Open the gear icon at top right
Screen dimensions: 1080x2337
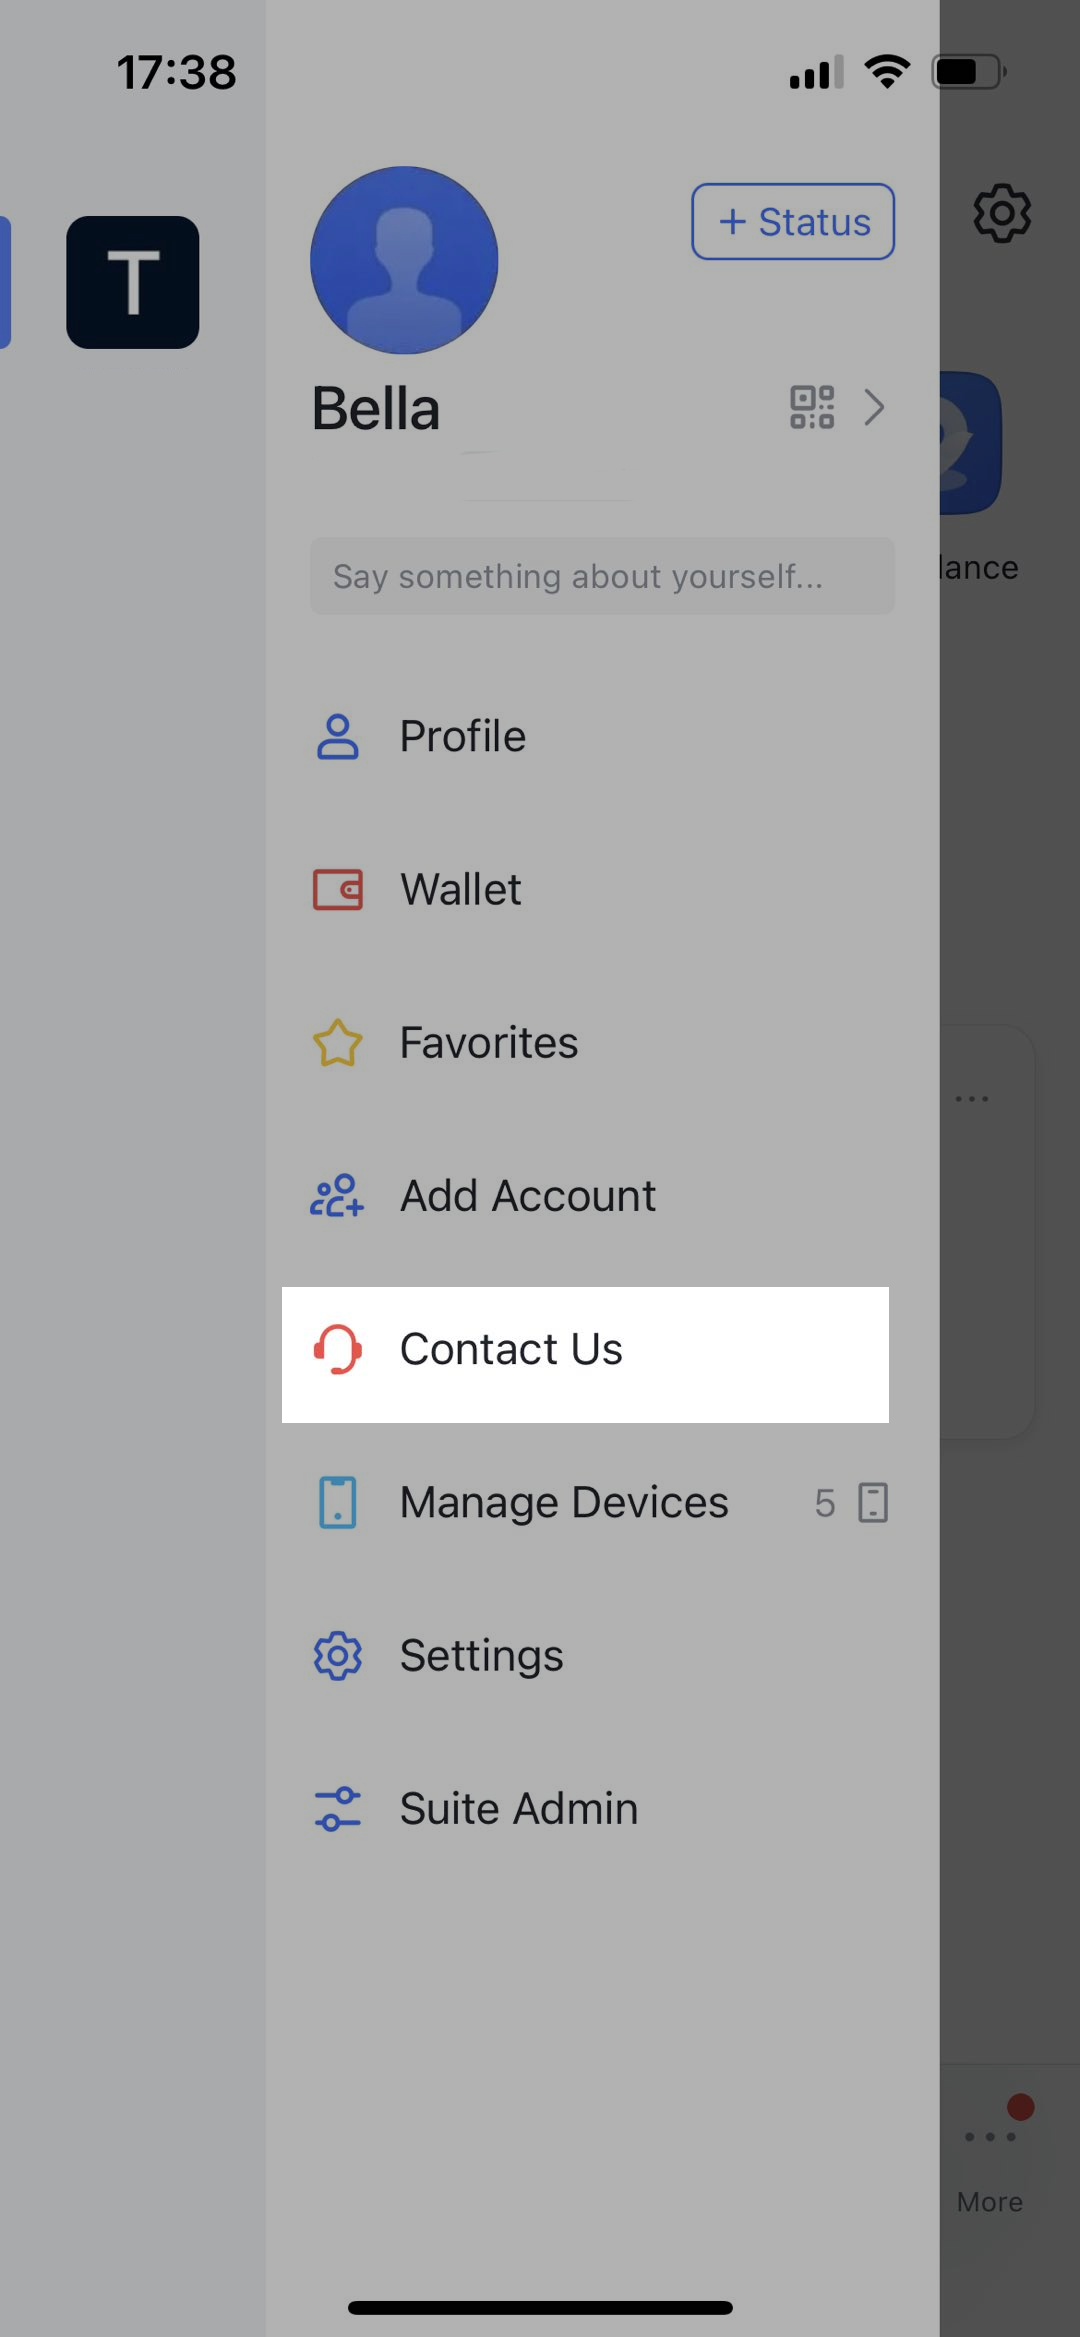1001,213
